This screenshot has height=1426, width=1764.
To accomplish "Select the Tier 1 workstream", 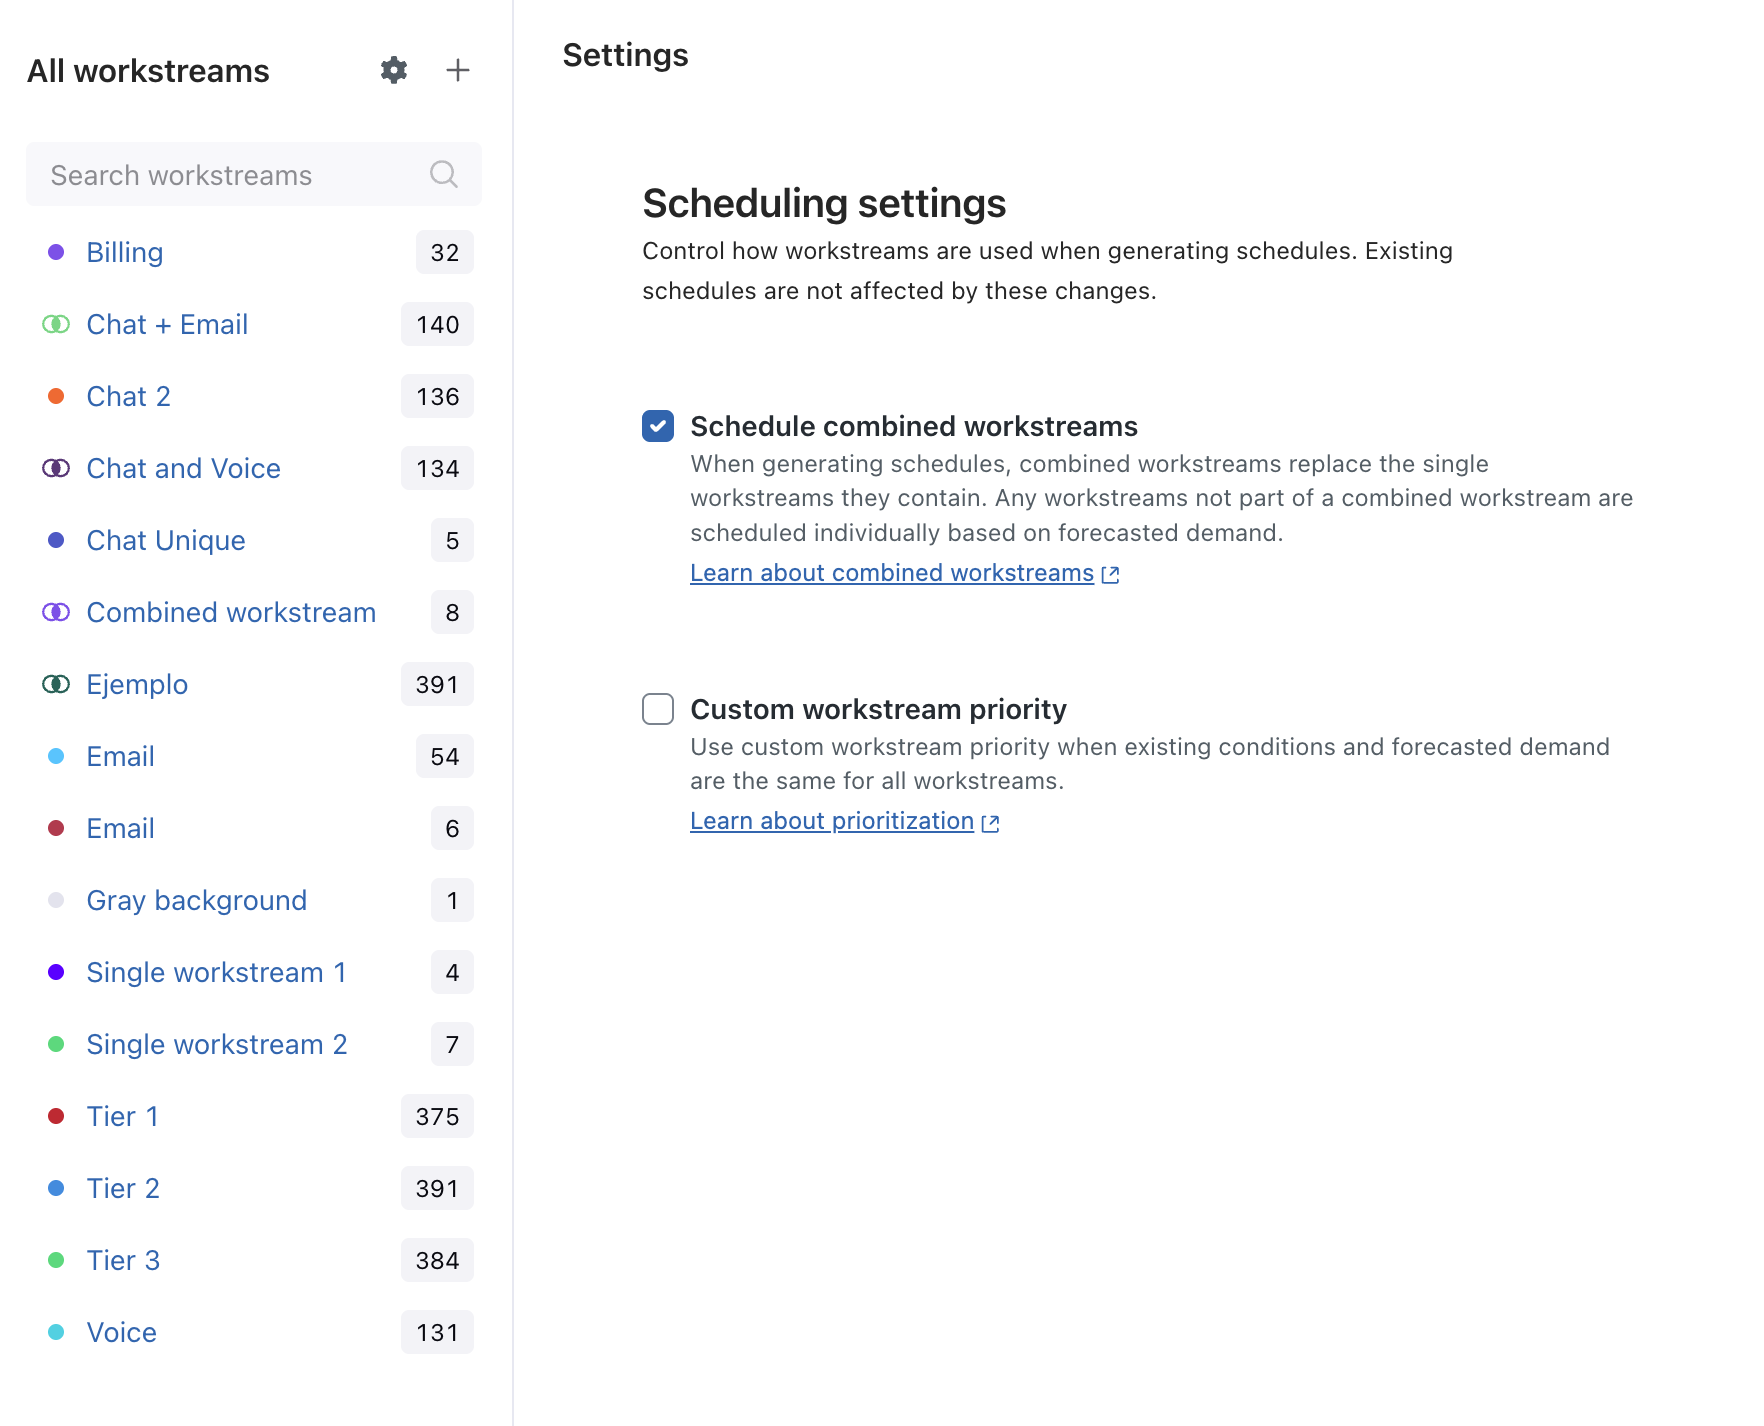I will (123, 1116).
